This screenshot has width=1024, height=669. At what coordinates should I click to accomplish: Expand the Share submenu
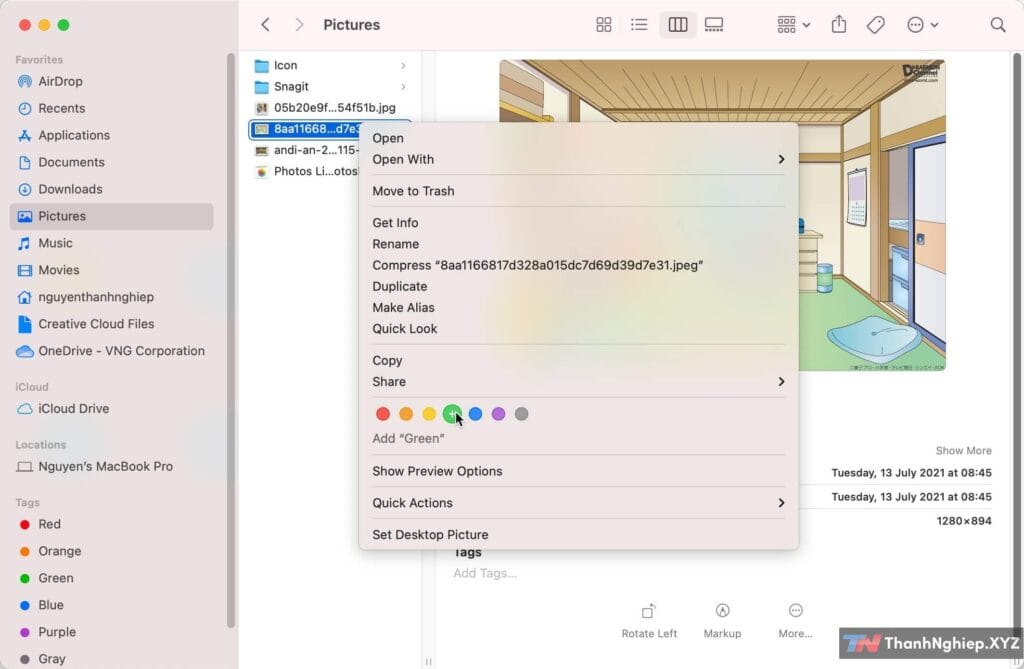579,382
